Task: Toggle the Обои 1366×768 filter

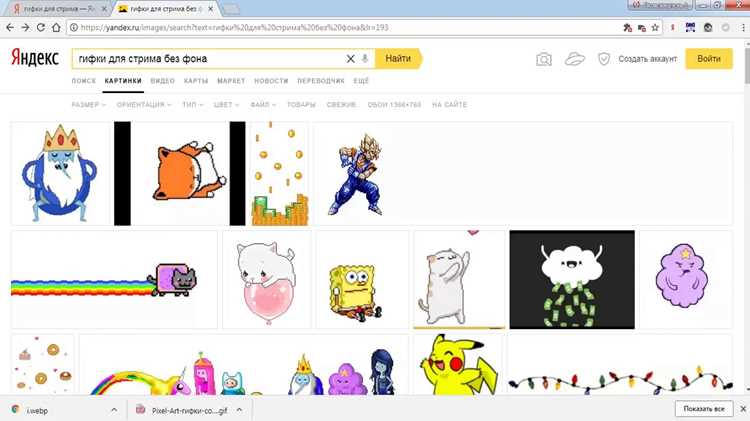Action: (394, 104)
